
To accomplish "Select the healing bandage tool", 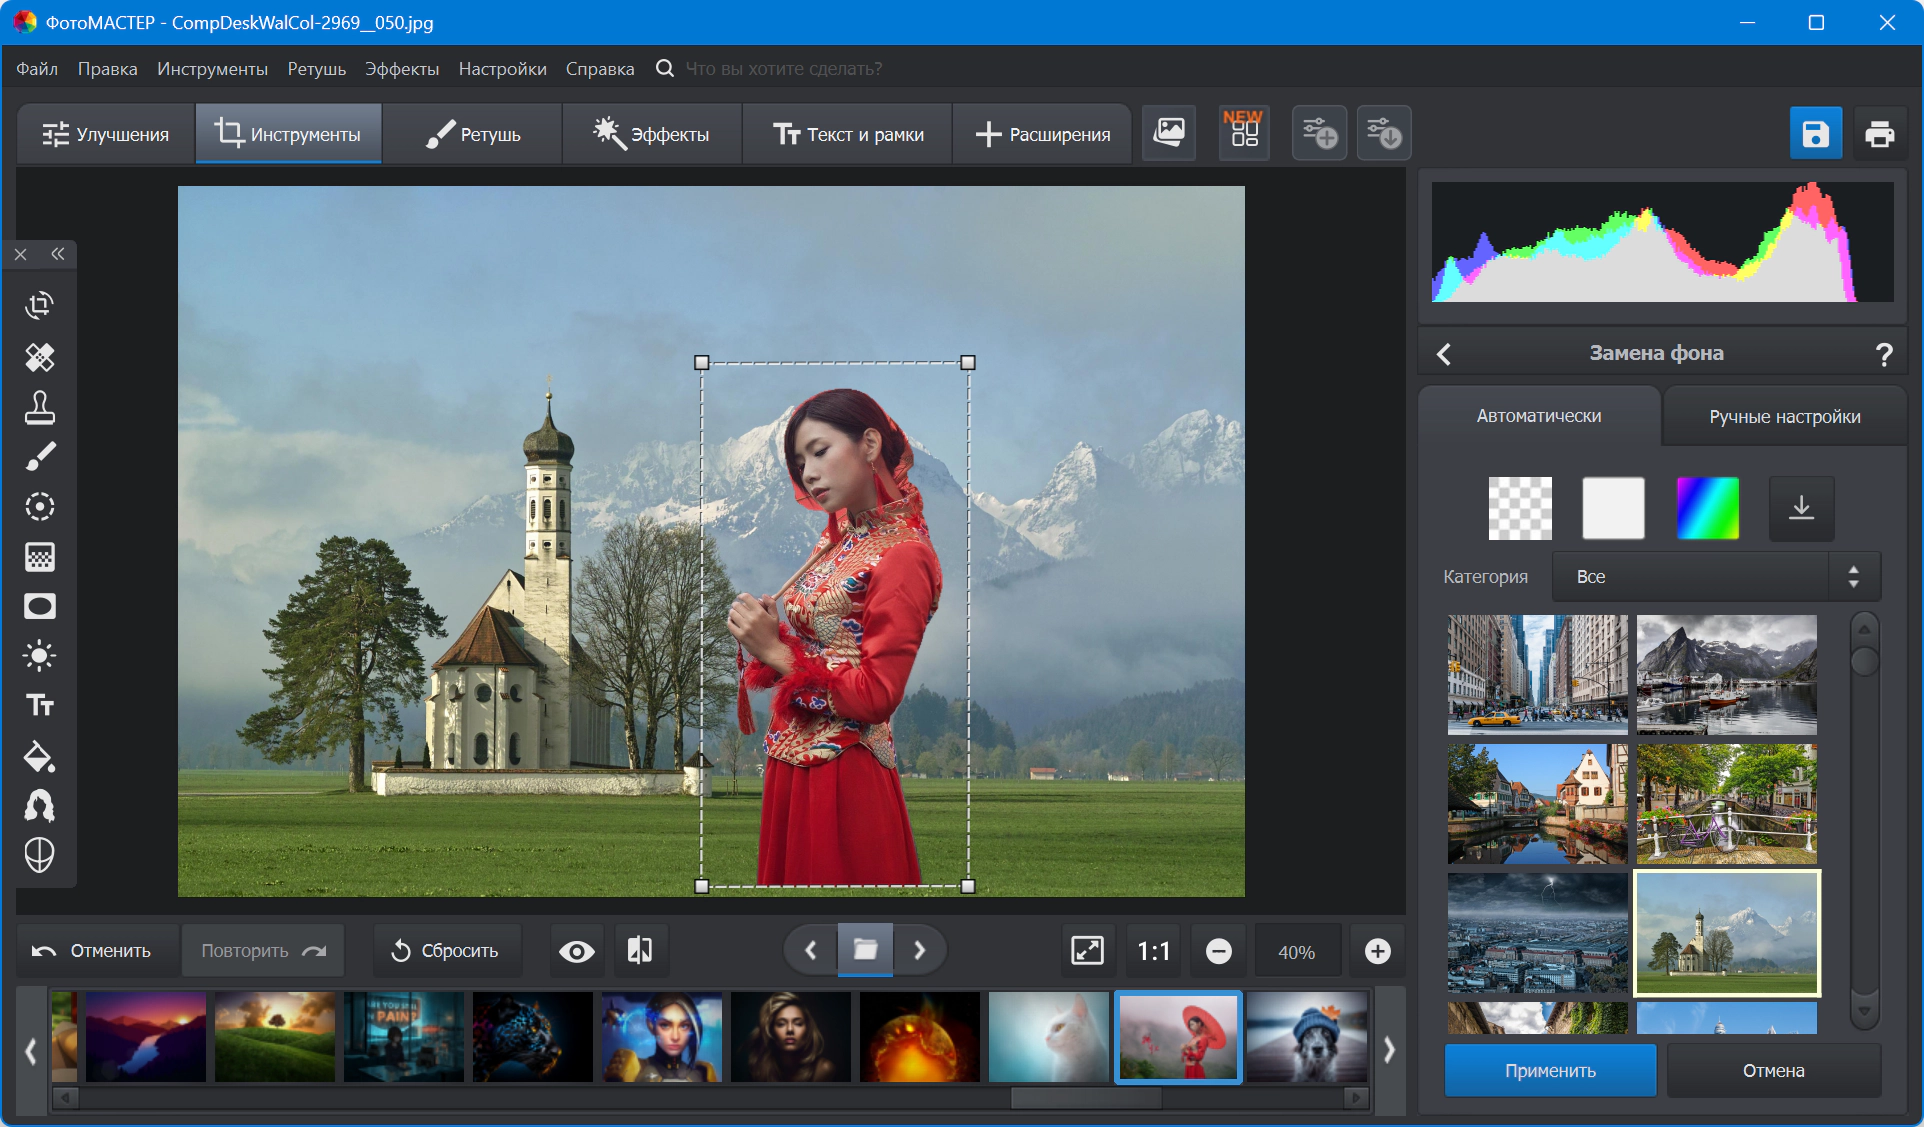I will point(39,356).
